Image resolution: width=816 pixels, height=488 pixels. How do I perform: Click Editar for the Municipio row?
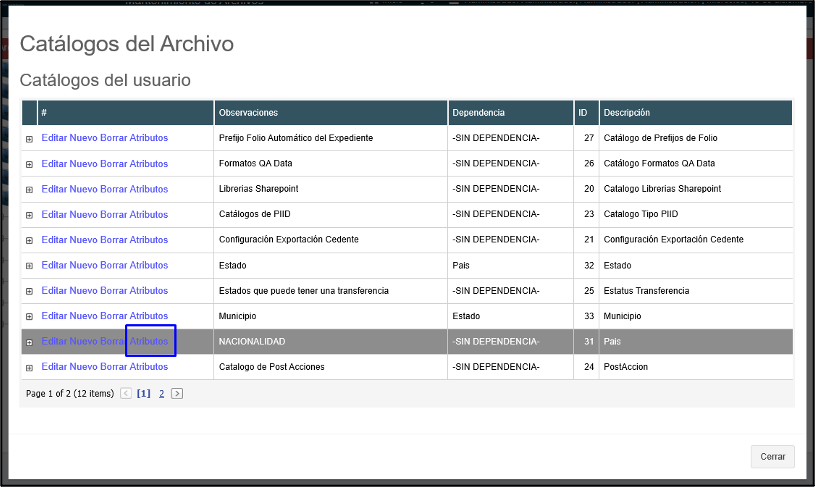pyautogui.click(x=54, y=316)
